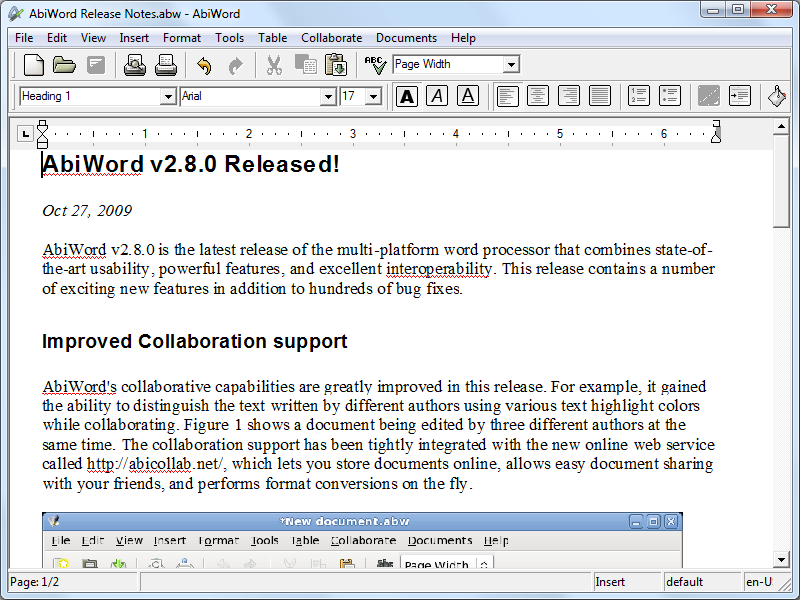The height and width of the screenshot is (600, 800).
Task: Toggle underline formatting button
Action: (x=467, y=96)
